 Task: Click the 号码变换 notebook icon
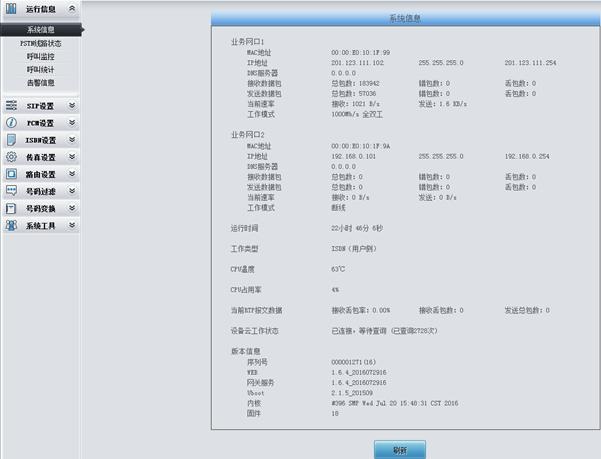11,208
